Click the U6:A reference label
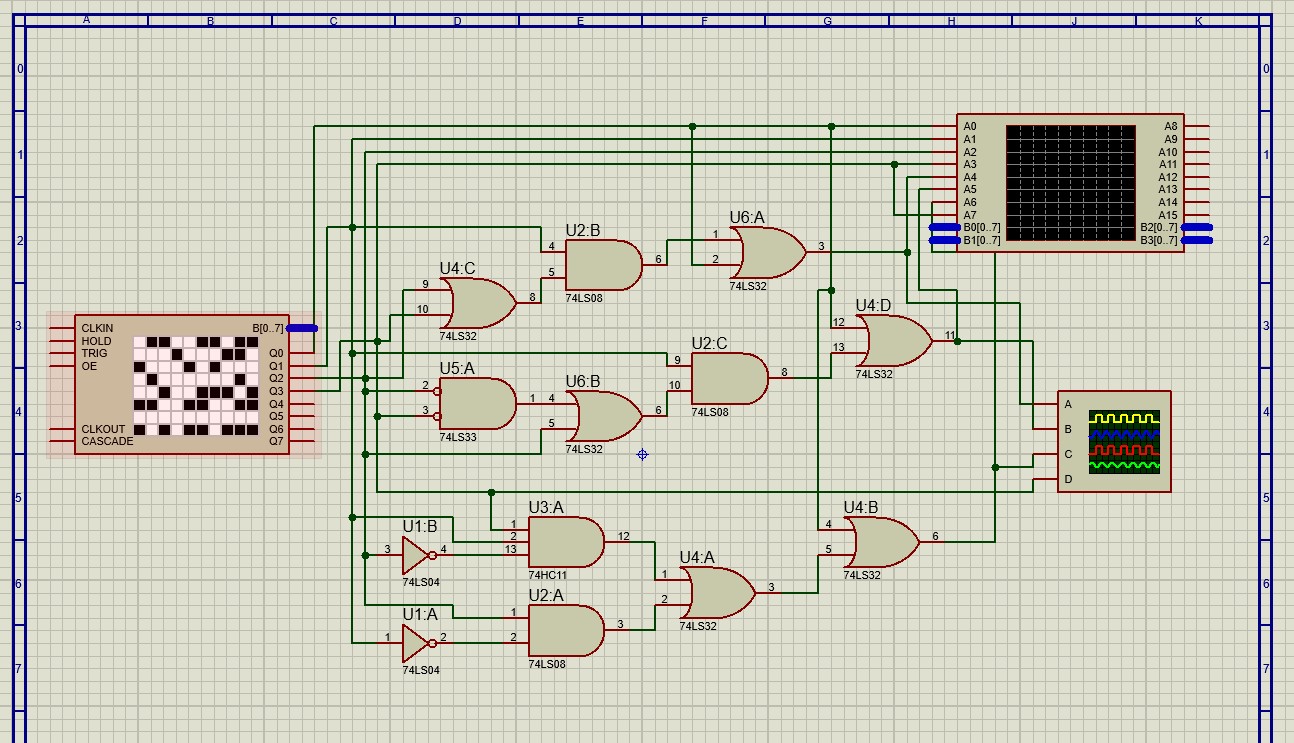Screen dimensions: 1294x743 pos(747,217)
